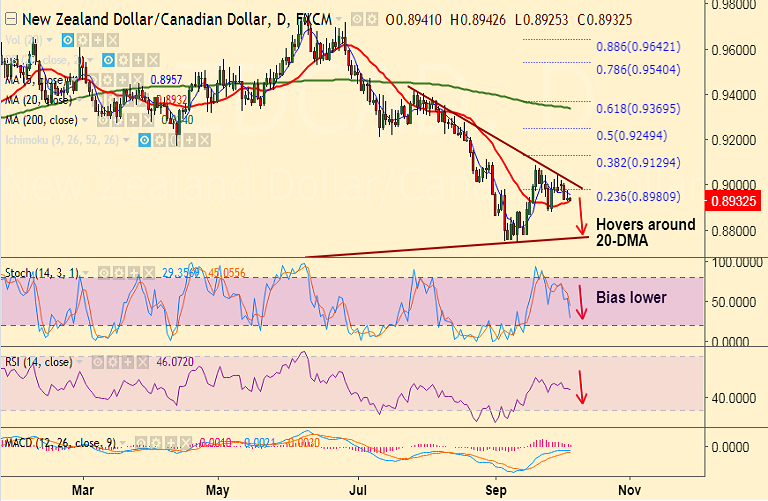Remove the RSI indicator

pos(143,362)
